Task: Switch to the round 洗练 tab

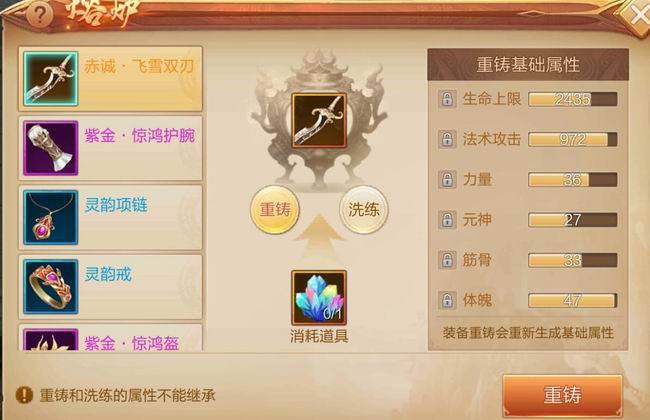Action: (364, 209)
